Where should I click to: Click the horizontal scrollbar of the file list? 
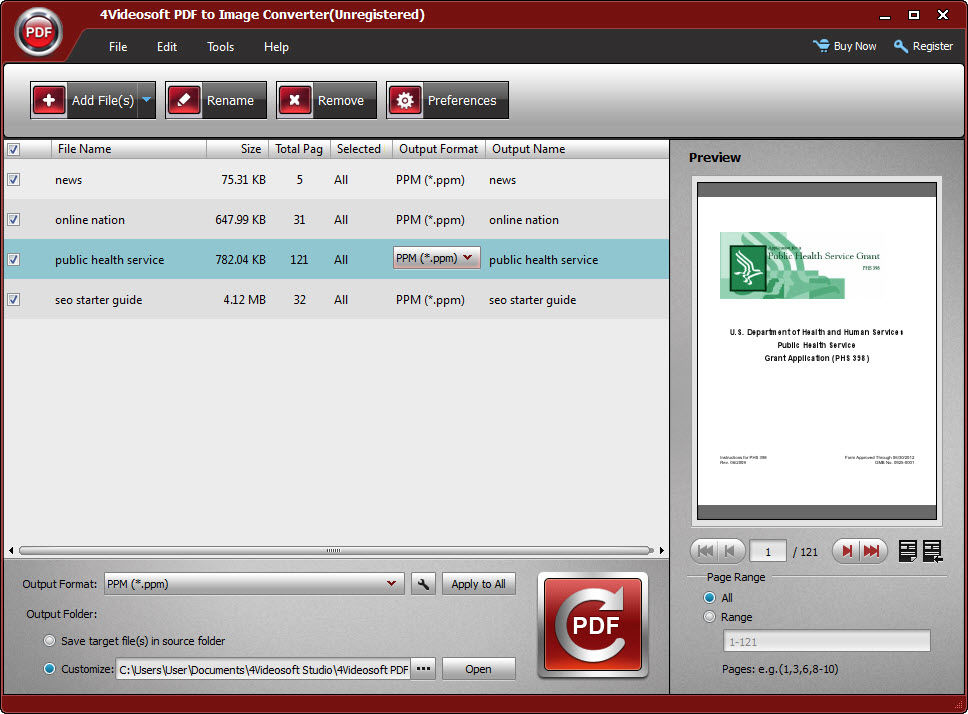(336, 550)
